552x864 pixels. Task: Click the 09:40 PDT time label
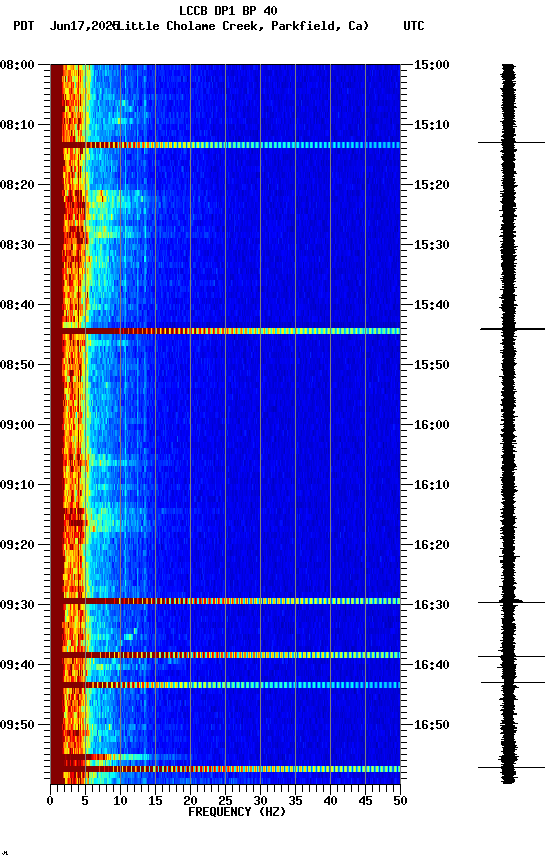pos(17,665)
